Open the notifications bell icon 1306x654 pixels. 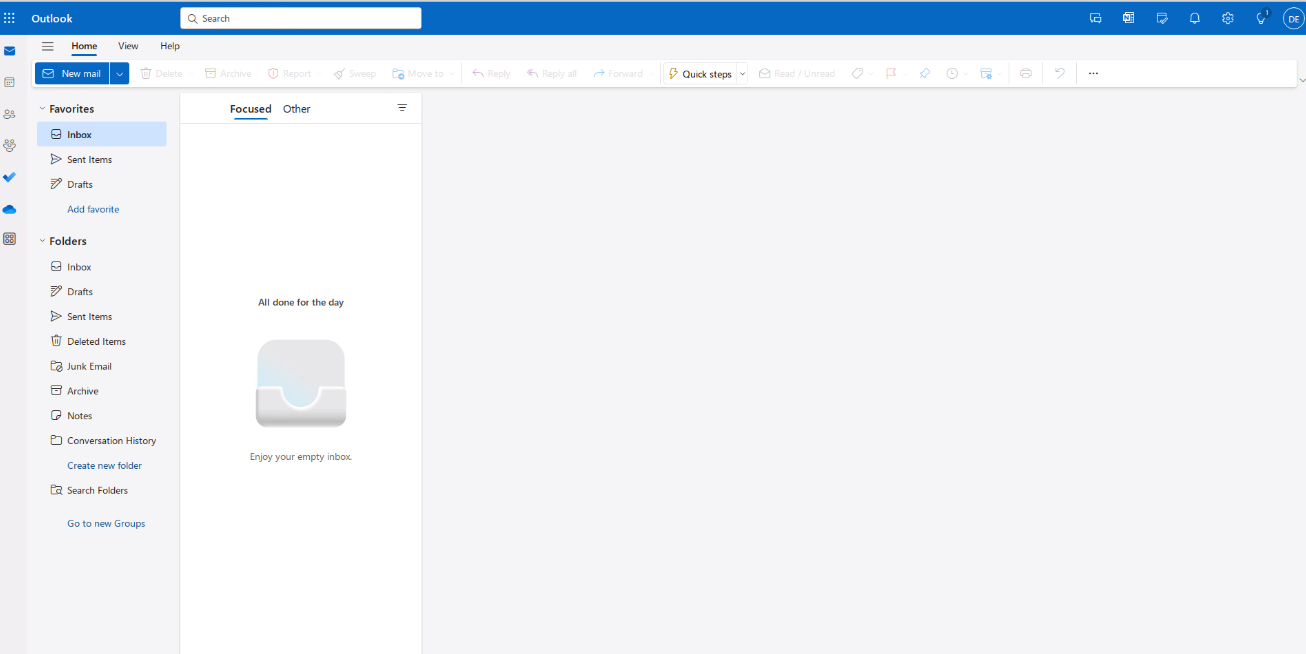(1194, 18)
